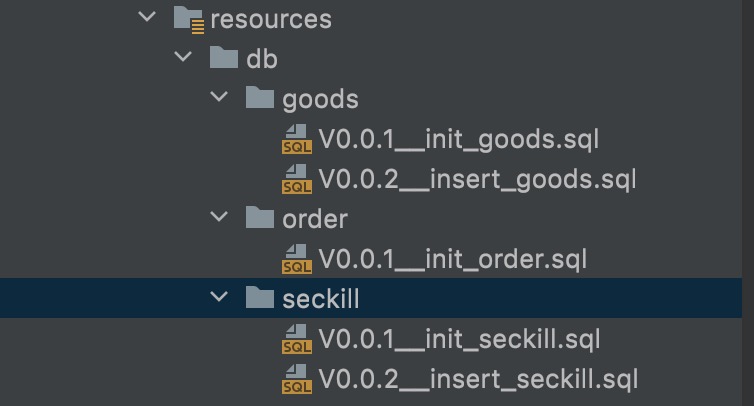Viewport: 754px width, 406px height.
Task: Collapse the goods folder chevron
Action: pyautogui.click(x=219, y=97)
